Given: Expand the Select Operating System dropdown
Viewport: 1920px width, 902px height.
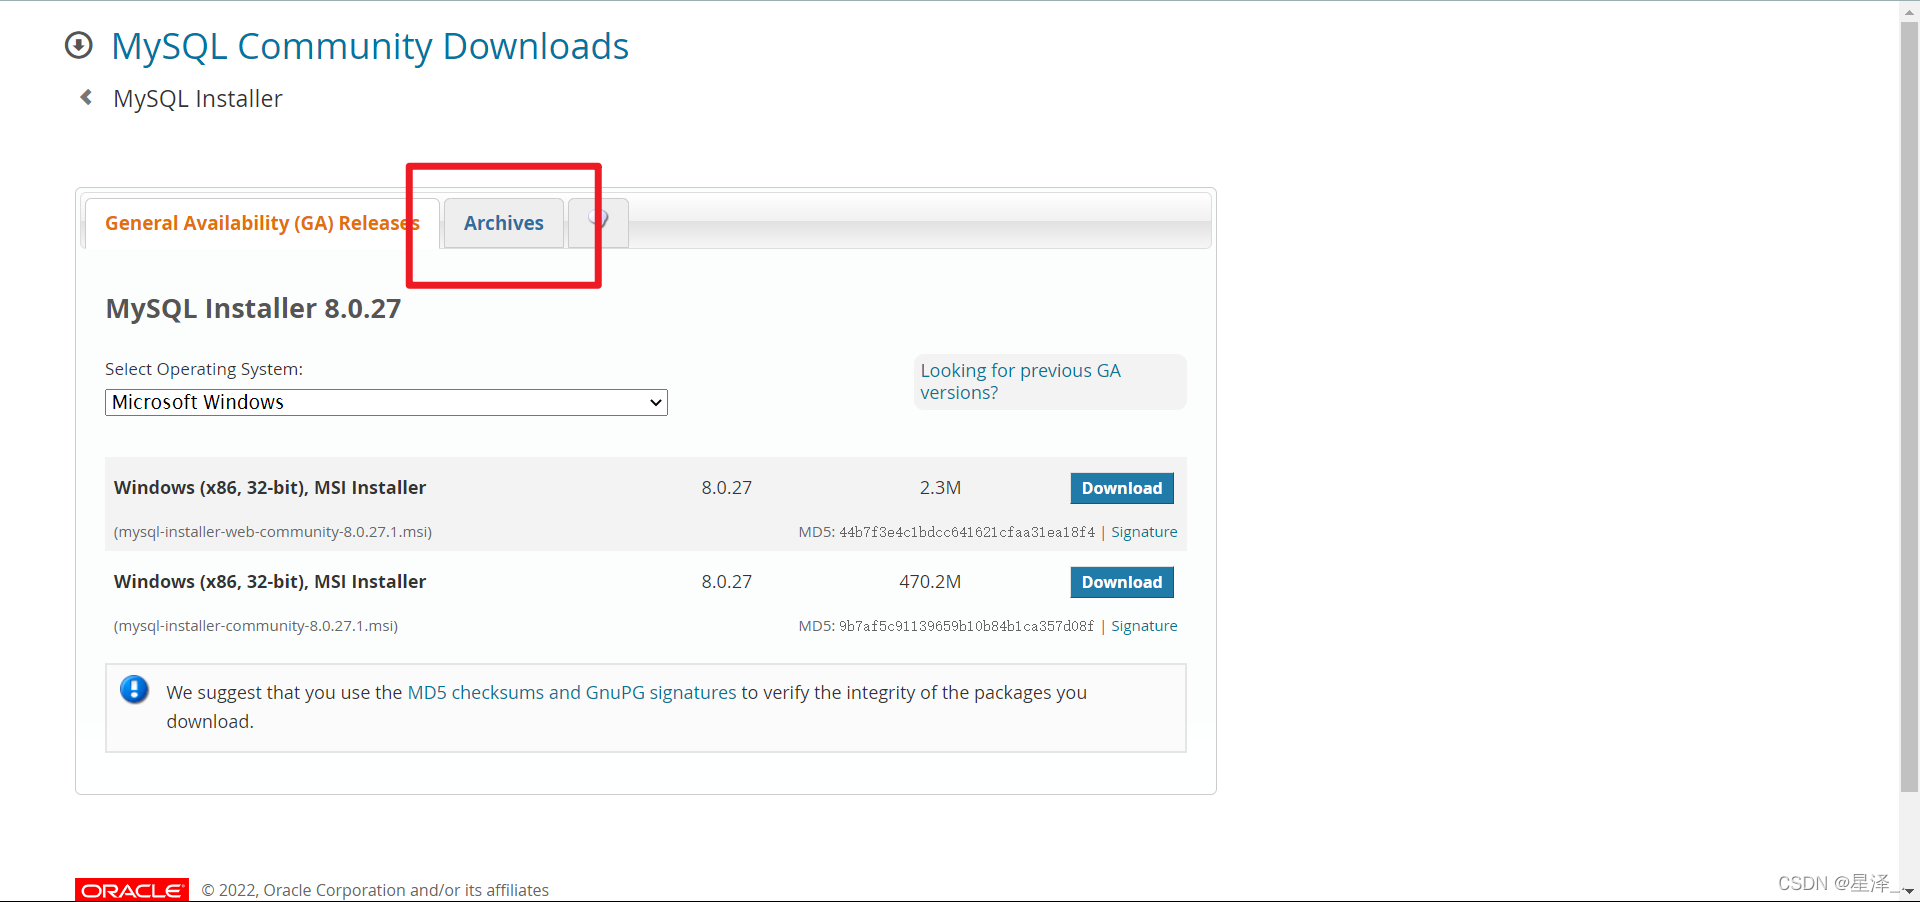Looking at the screenshot, I should [x=386, y=402].
